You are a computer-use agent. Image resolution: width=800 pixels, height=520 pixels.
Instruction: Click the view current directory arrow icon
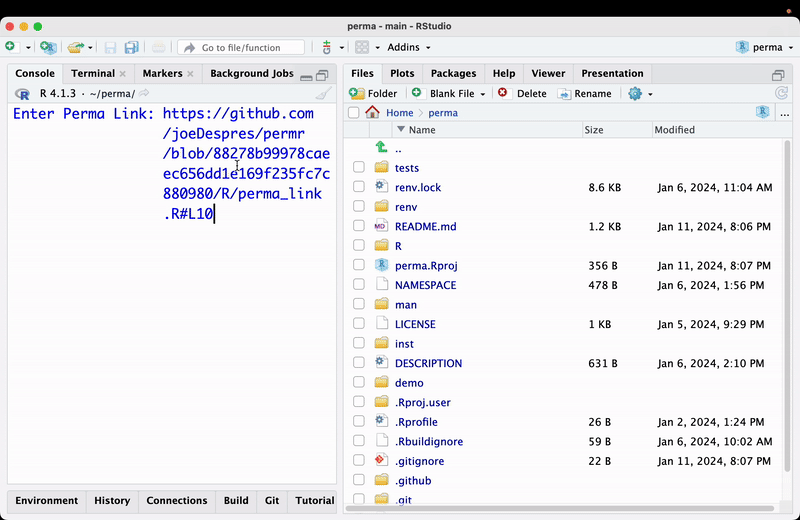pos(144,93)
